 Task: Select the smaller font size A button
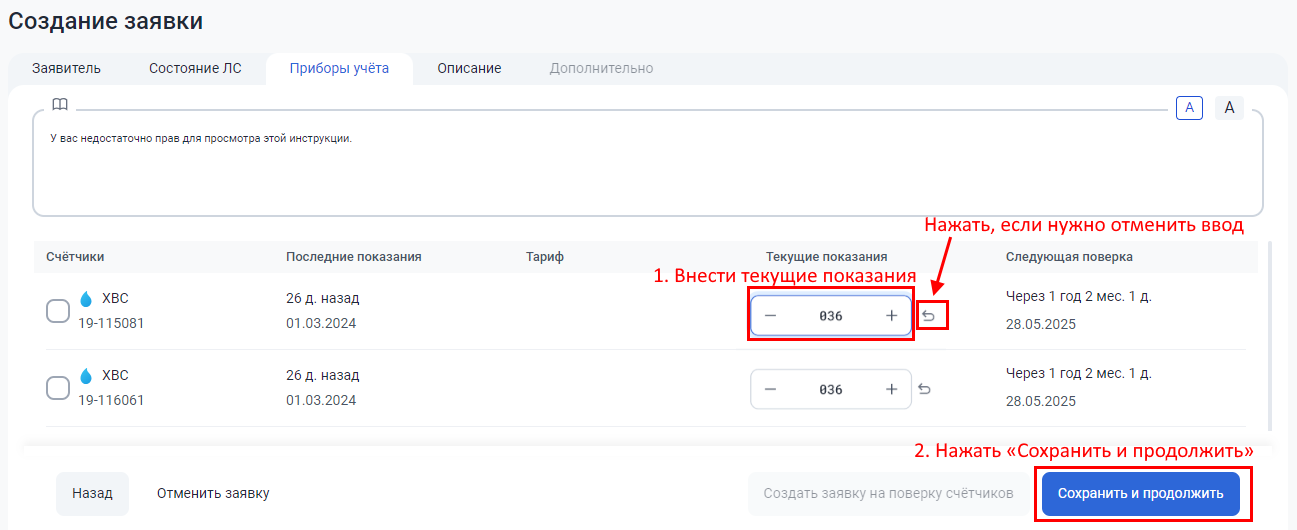(1189, 108)
